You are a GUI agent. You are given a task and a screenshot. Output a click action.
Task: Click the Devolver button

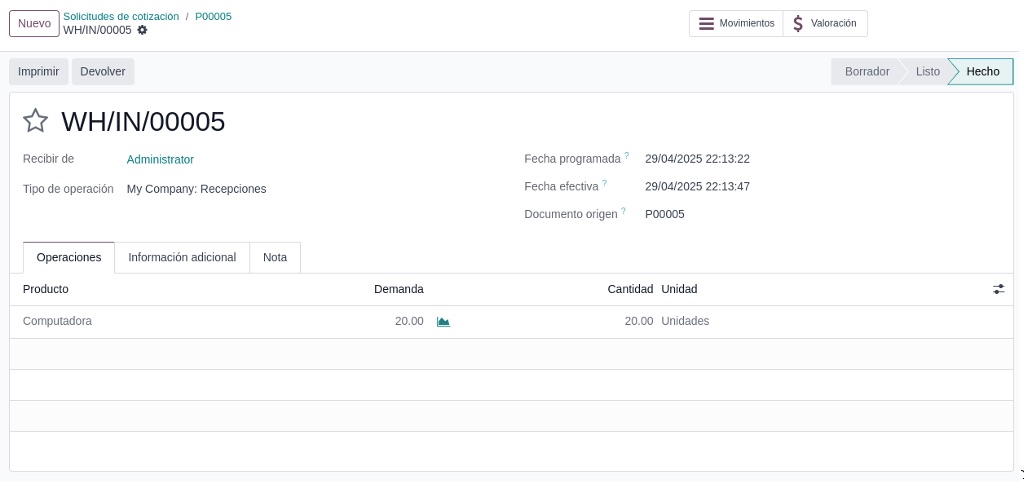(x=103, y=72)
